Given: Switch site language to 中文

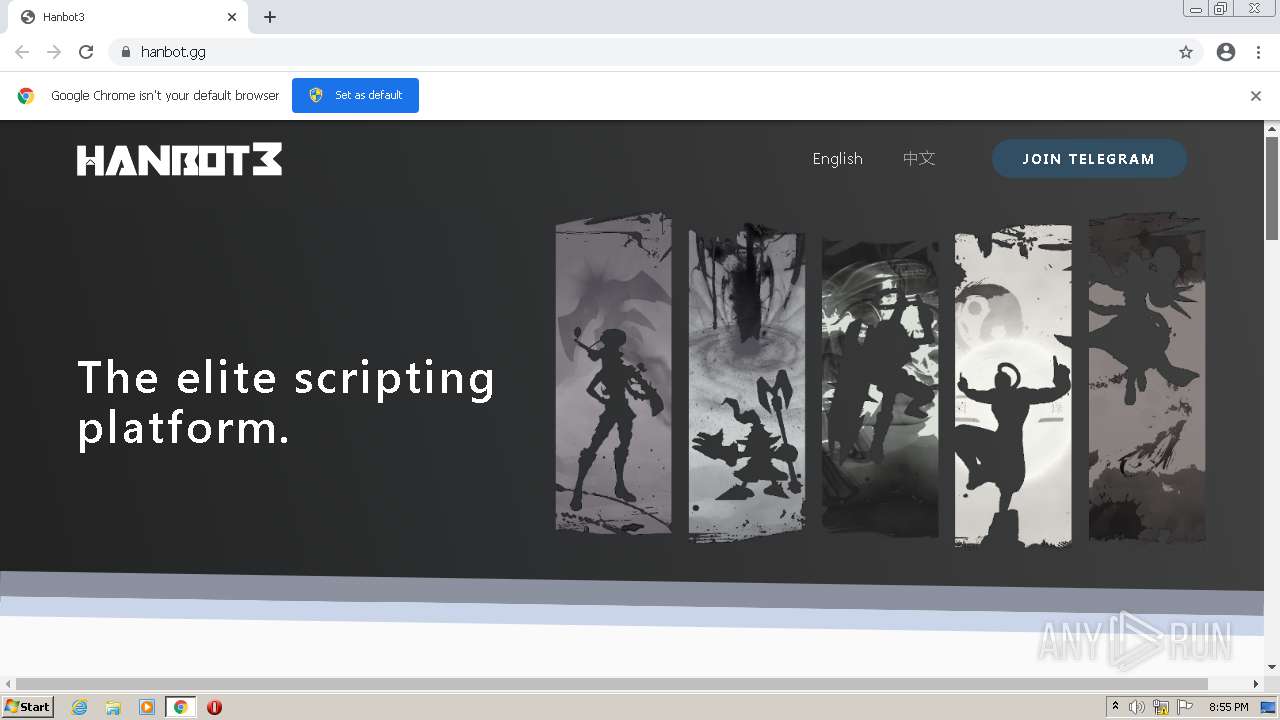Looking at the screenshot, I should pos(918,159).
